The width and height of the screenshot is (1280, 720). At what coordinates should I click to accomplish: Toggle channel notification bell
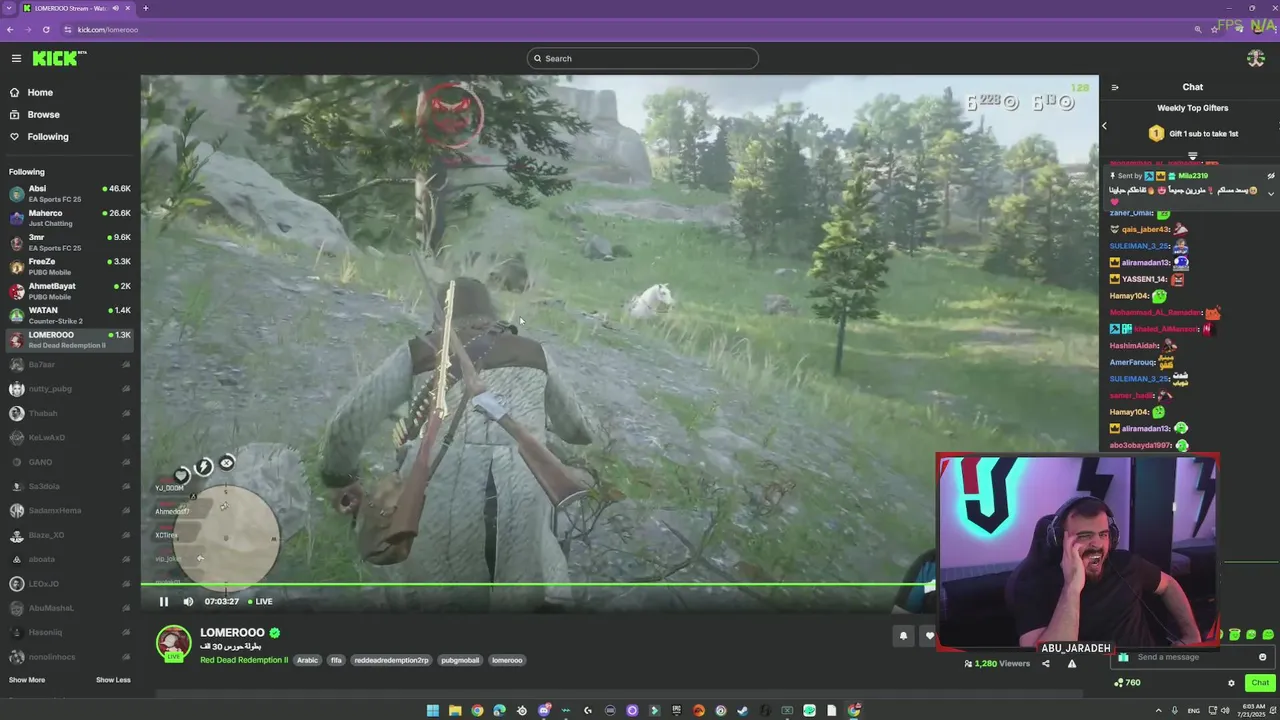[x=903, y=635]
